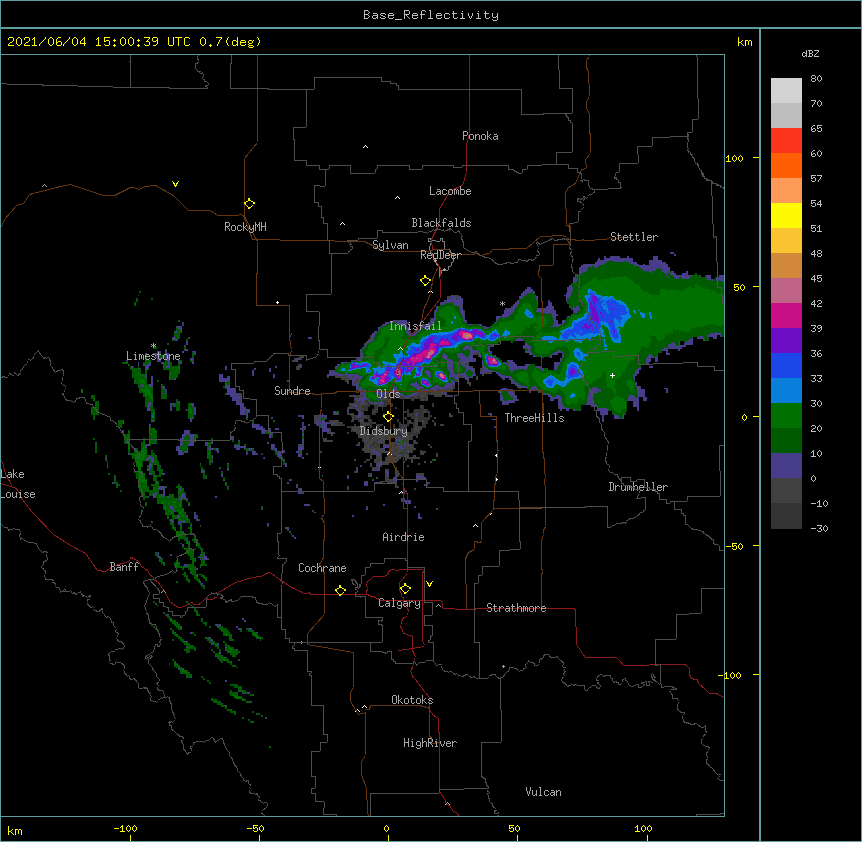Click the white asterisk above Limestone
The width and height of the screenshot is (862, 842).
[153, 346]
